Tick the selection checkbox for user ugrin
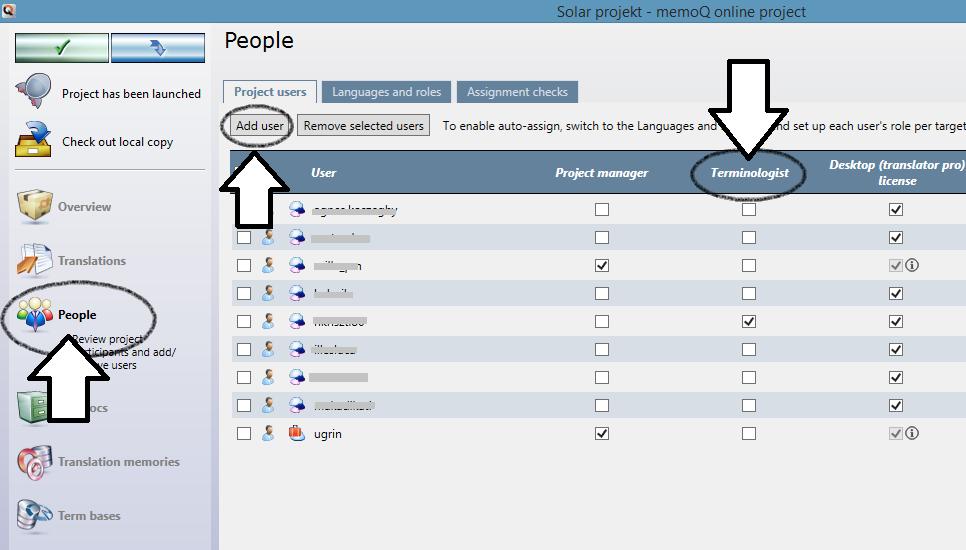This screenshot has height=550, width=966. (x=244, y=434)
